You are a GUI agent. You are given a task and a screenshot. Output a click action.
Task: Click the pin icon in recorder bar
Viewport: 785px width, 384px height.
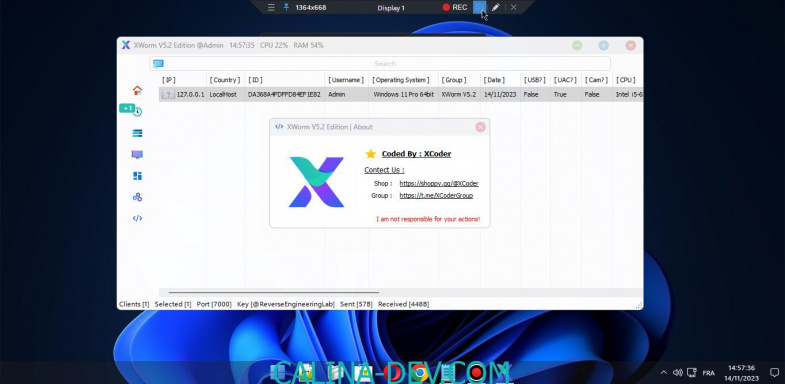coord(286,8)
